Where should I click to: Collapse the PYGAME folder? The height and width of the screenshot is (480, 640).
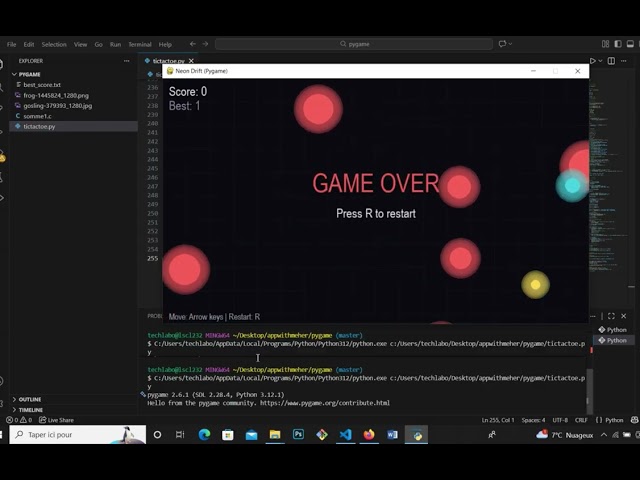29,74
